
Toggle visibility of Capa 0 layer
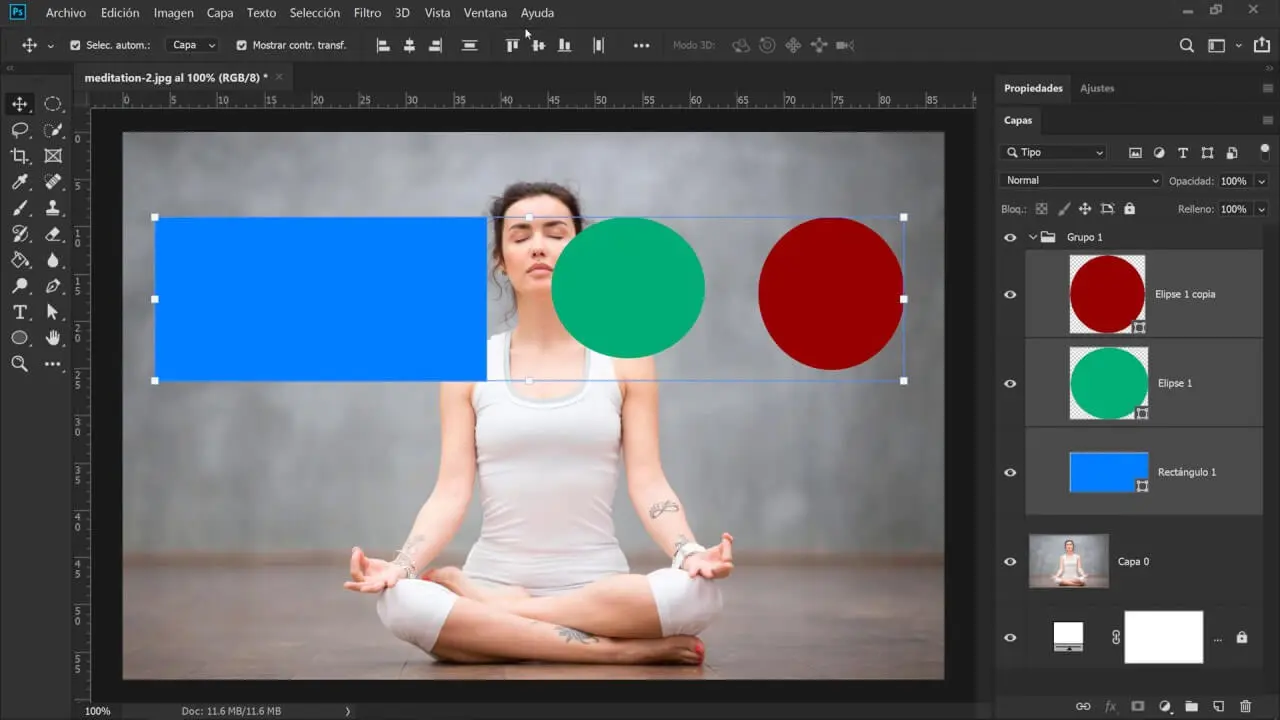(1010, 561)
